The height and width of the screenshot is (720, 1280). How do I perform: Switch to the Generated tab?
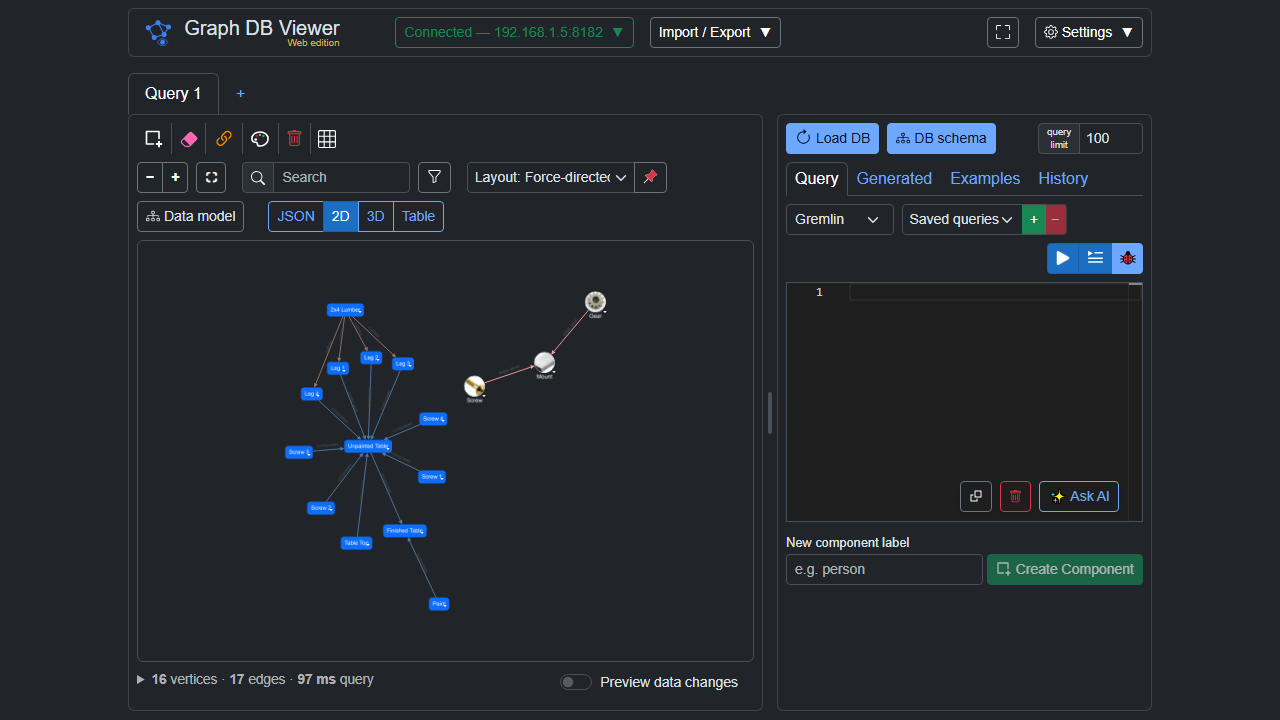894,178
